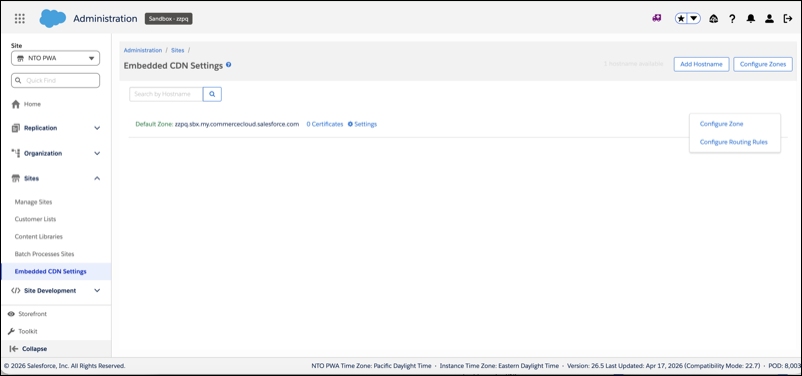Expand the Site Development section chevron
Viewport: 802px width, 376px height.
tap(97, 291)
